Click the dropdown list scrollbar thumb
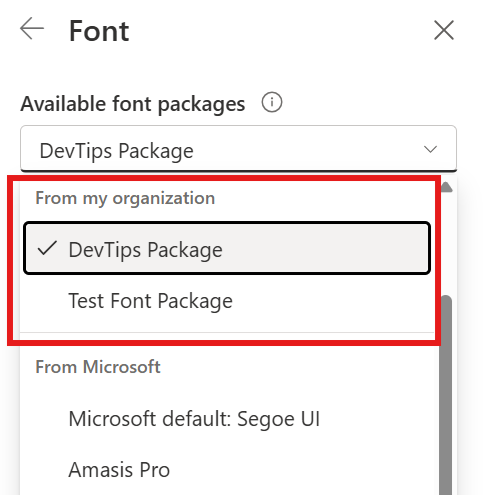The height and width of the screenshot is (495, 483). point(446,395)
